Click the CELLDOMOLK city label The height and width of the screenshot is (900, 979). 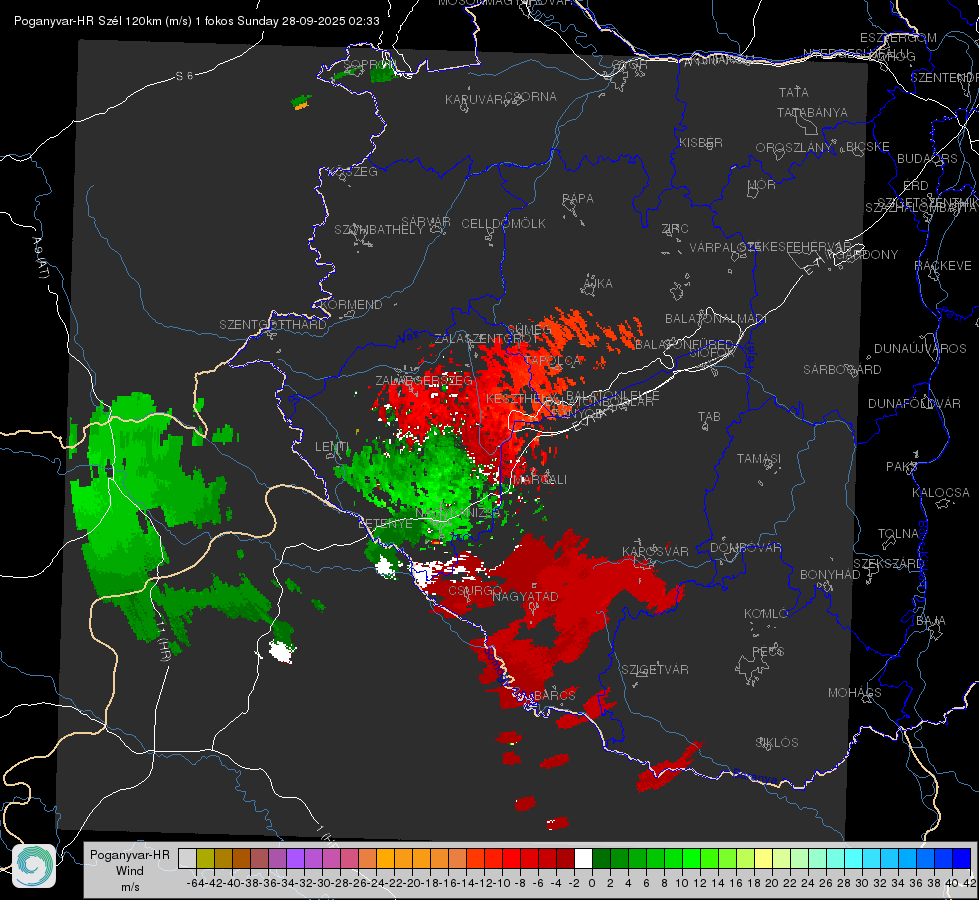[503, 224]
